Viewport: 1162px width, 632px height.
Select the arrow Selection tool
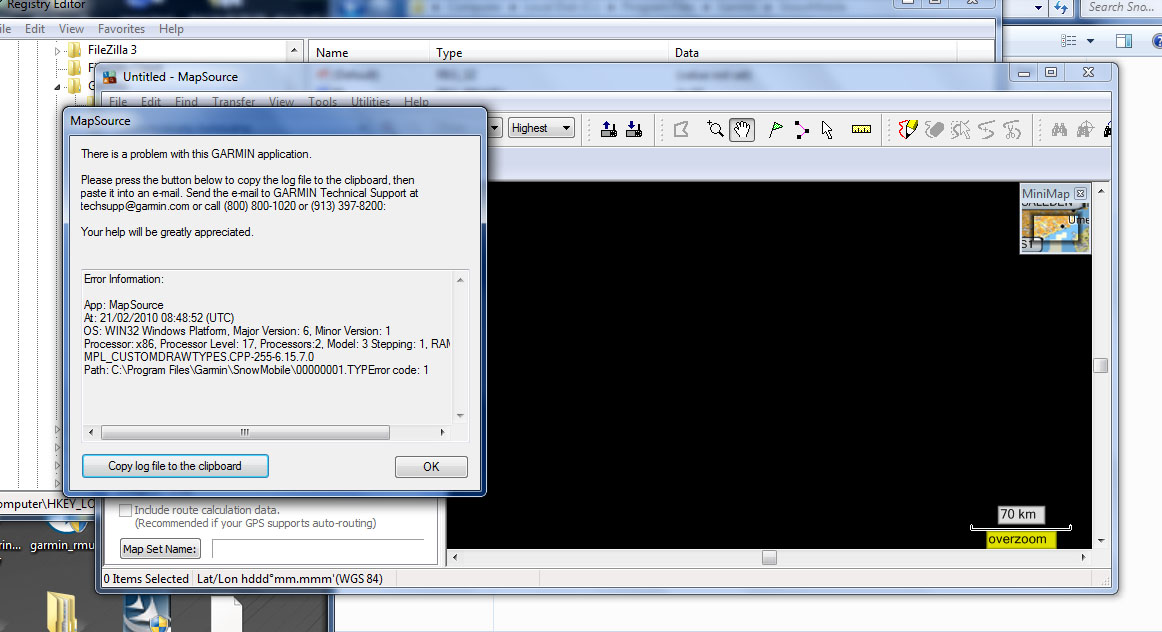click(x=827, y=130)
